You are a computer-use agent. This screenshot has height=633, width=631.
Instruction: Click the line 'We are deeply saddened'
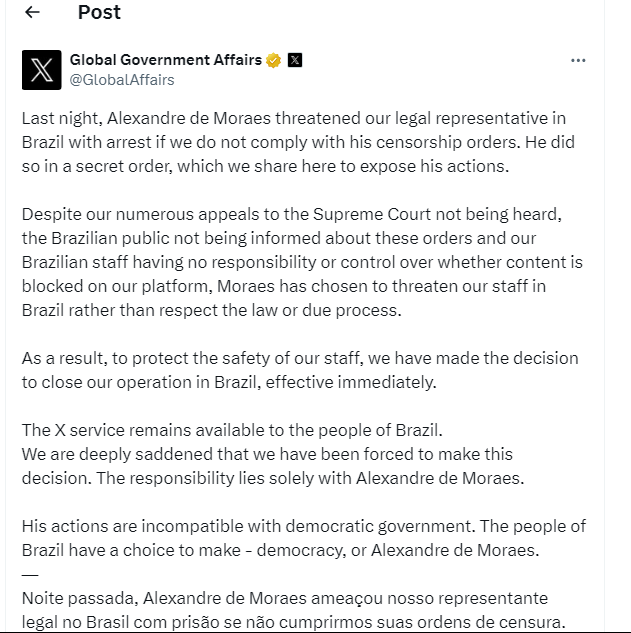(x=267, y=455)
